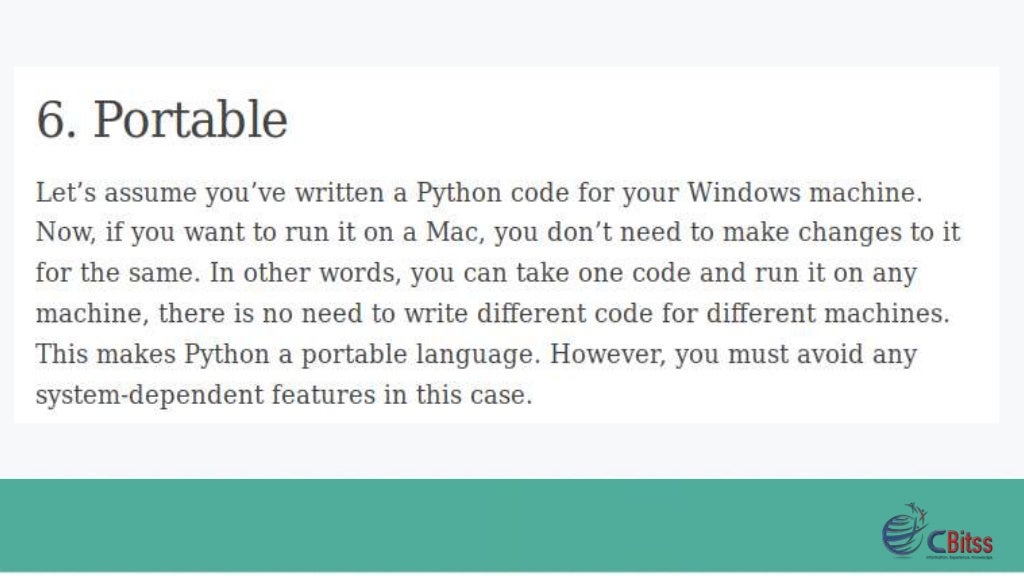
Task: Click the word "Mac" in the paragraph
Action: (x=455, y=232)
